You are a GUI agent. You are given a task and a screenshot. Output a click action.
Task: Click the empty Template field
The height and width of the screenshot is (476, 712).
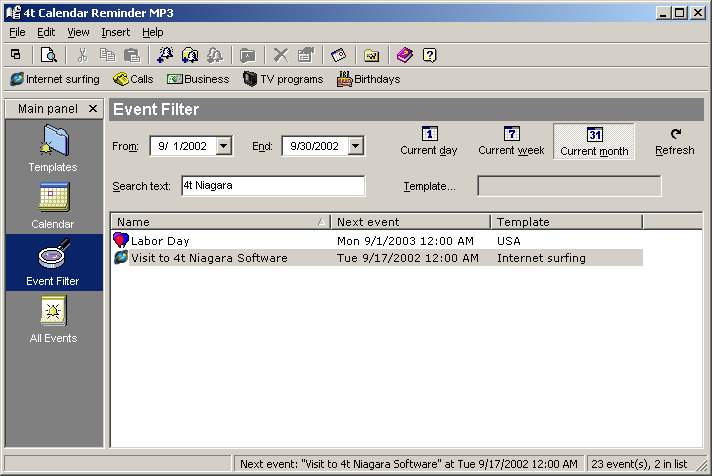tap(569, 186)
